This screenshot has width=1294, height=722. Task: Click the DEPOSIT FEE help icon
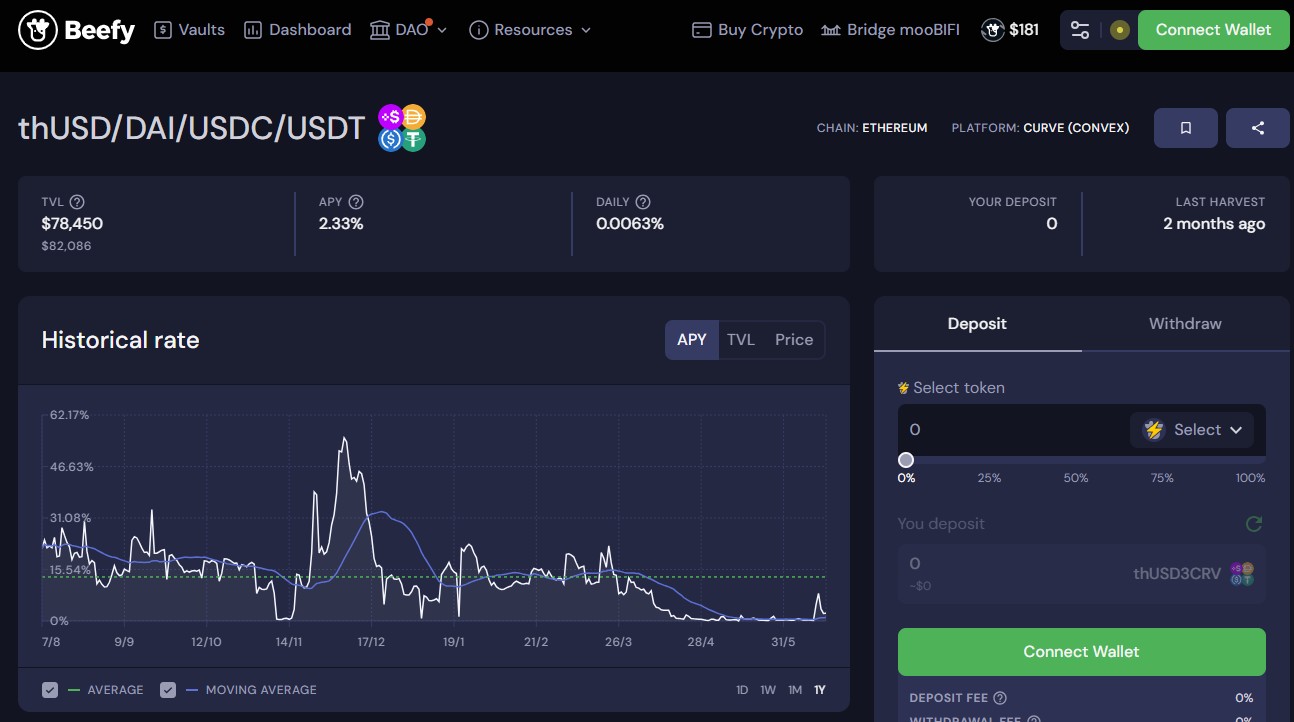(x=1000, y=698)
